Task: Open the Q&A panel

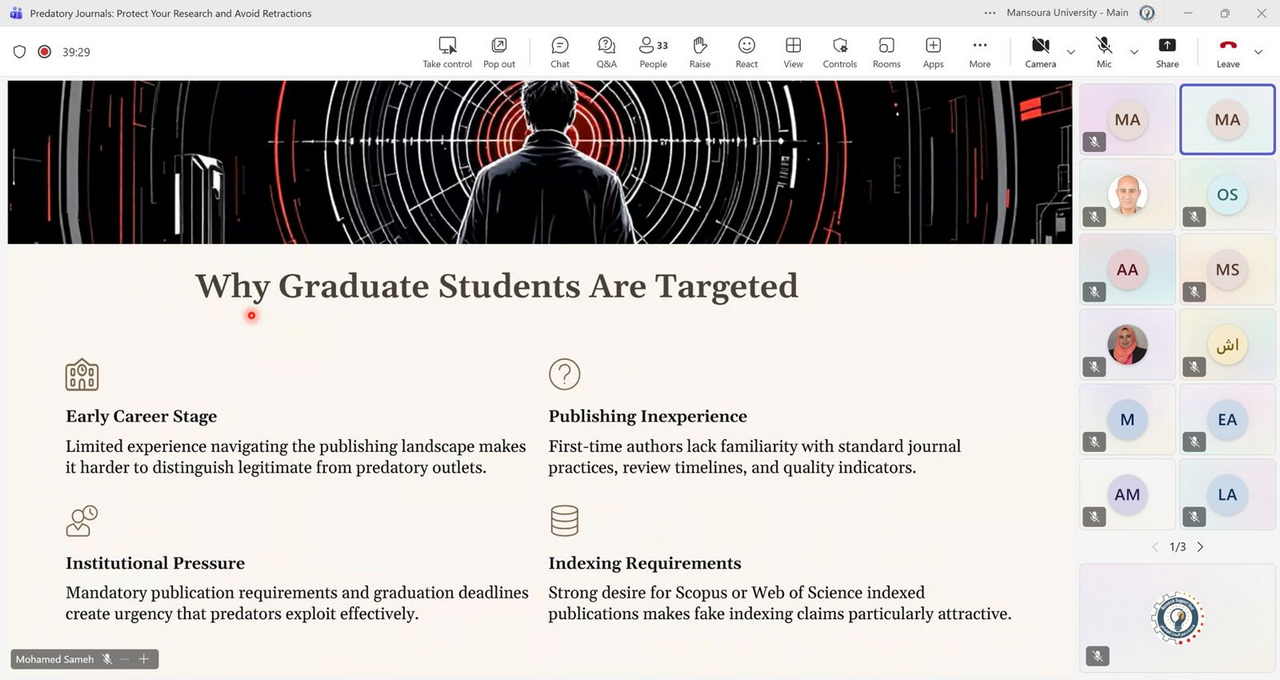Action: 606,51
